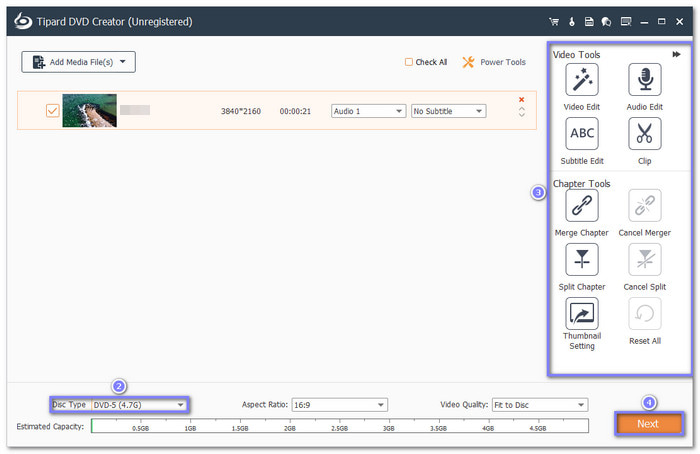Click the save project icon in title bar

coord(589,21)
